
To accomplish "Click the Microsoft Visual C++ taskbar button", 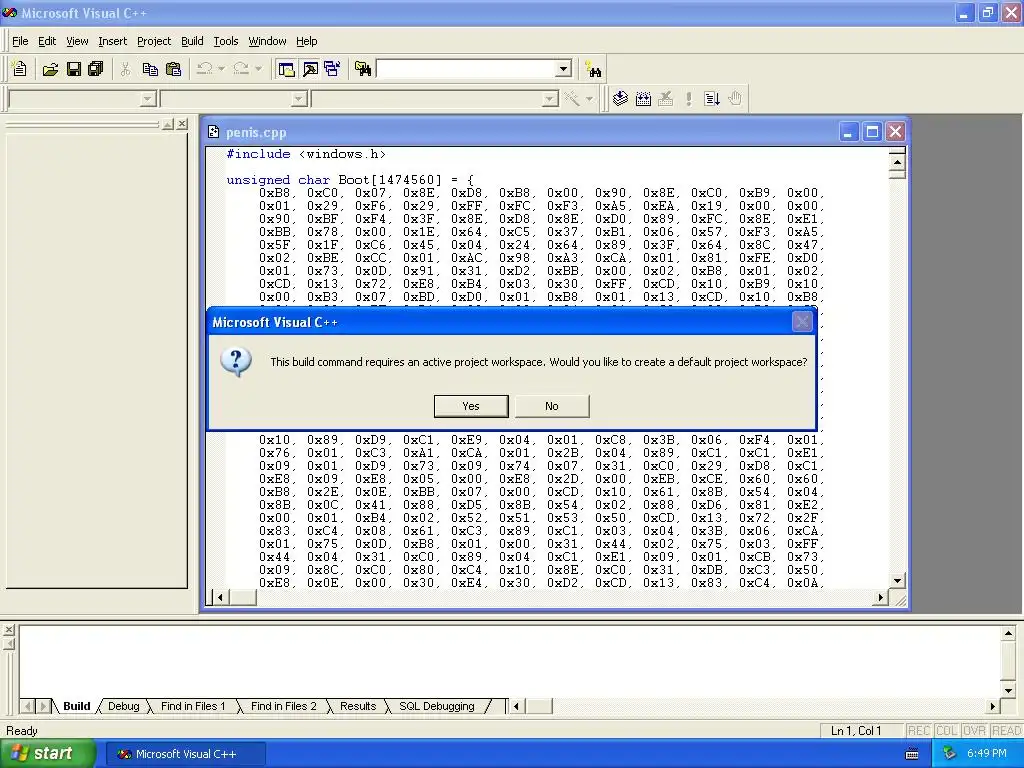I will tap(185, 754).
